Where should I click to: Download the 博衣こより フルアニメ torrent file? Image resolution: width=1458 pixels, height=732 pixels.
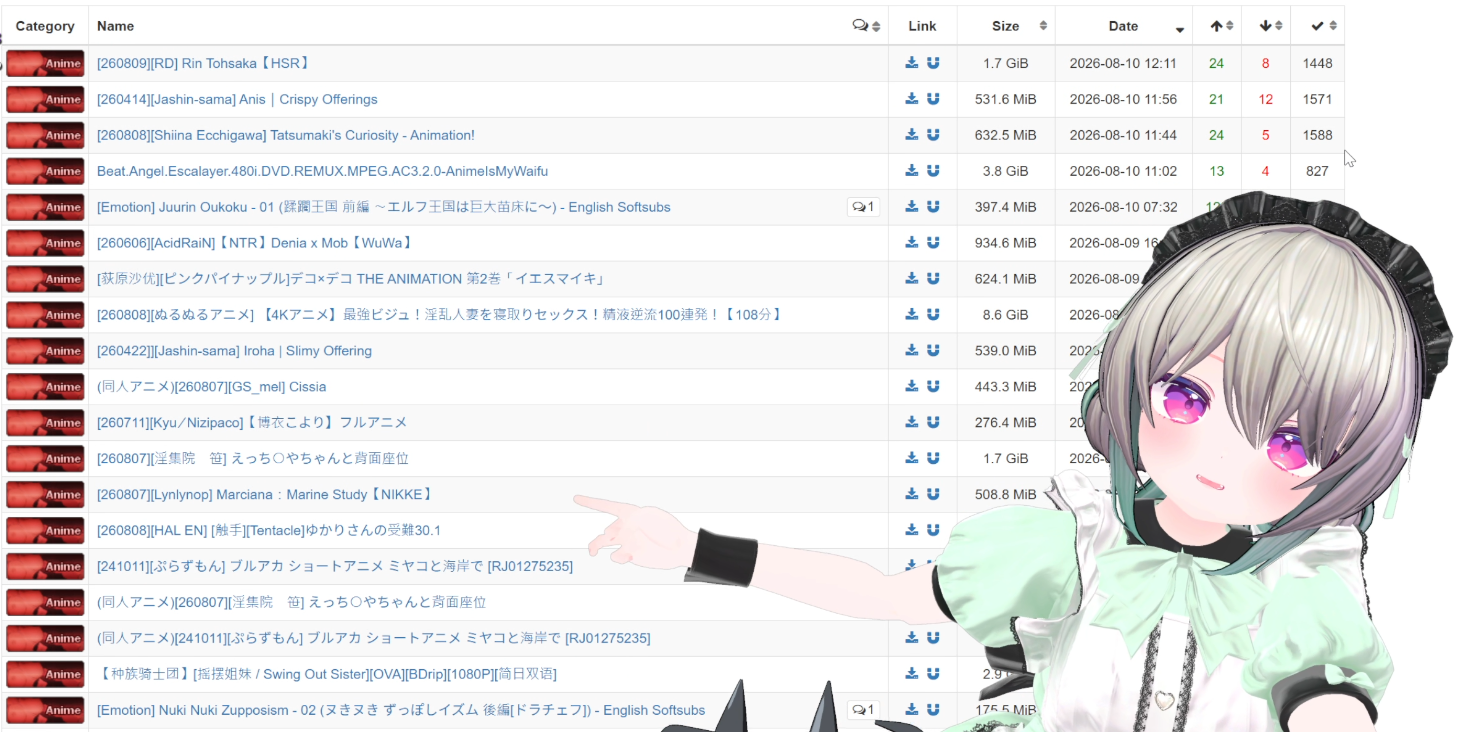coord(912,423)
